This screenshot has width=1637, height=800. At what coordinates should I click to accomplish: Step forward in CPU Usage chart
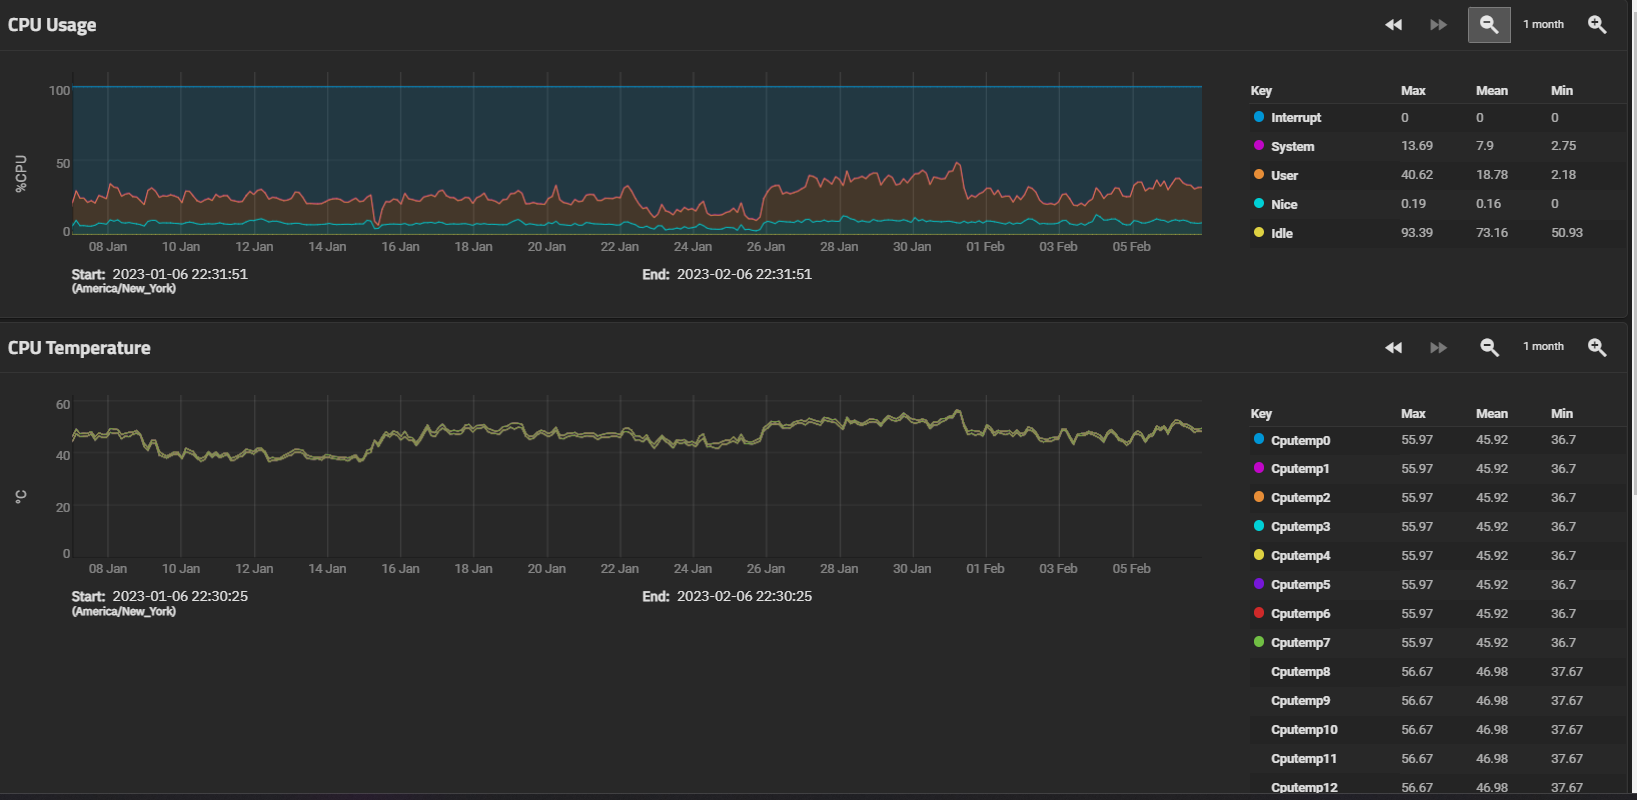coord(1438,25)
